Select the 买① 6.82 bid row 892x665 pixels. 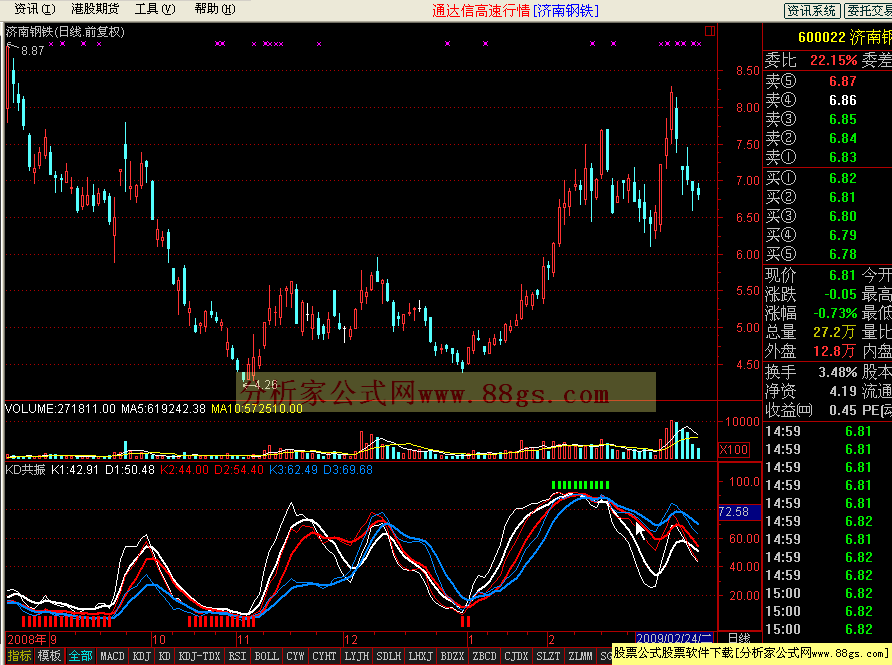(x=827, y=178)
